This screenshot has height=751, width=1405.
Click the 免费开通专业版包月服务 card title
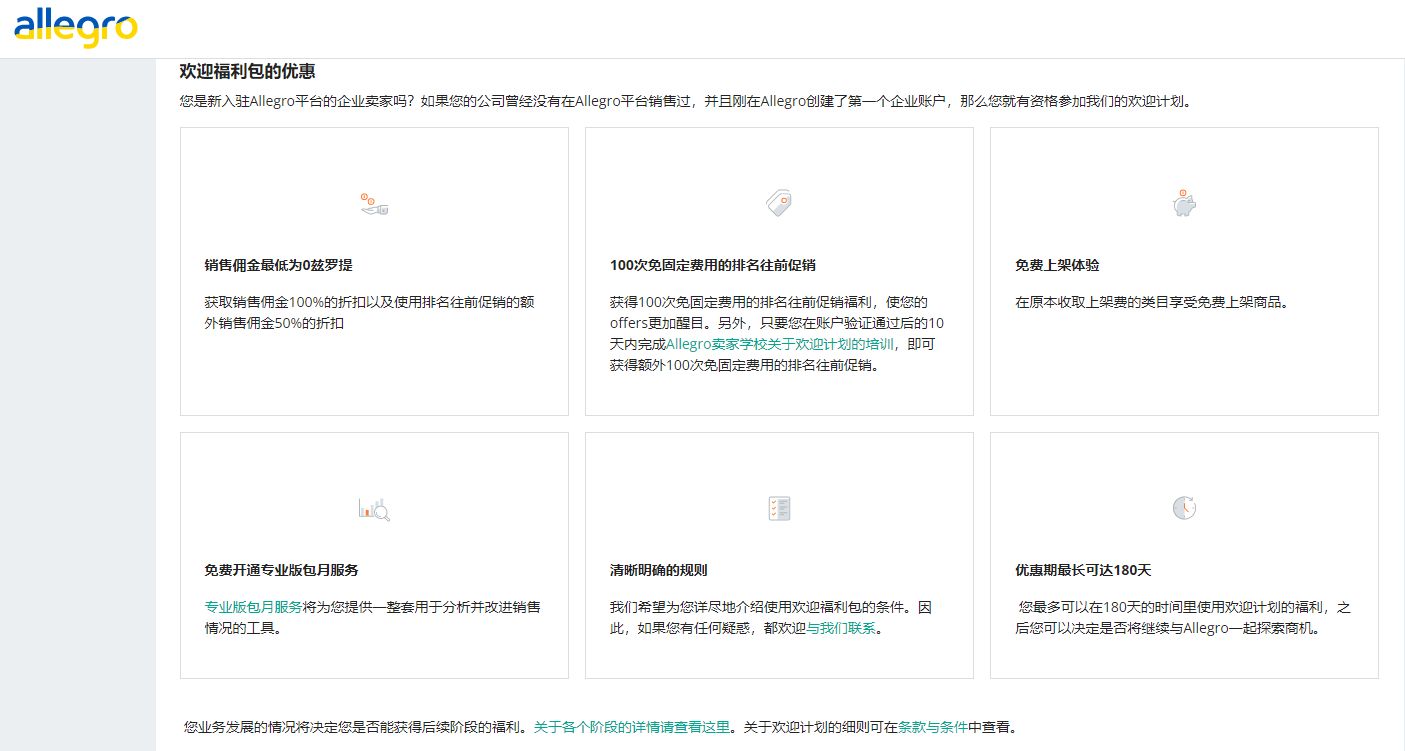281,570
